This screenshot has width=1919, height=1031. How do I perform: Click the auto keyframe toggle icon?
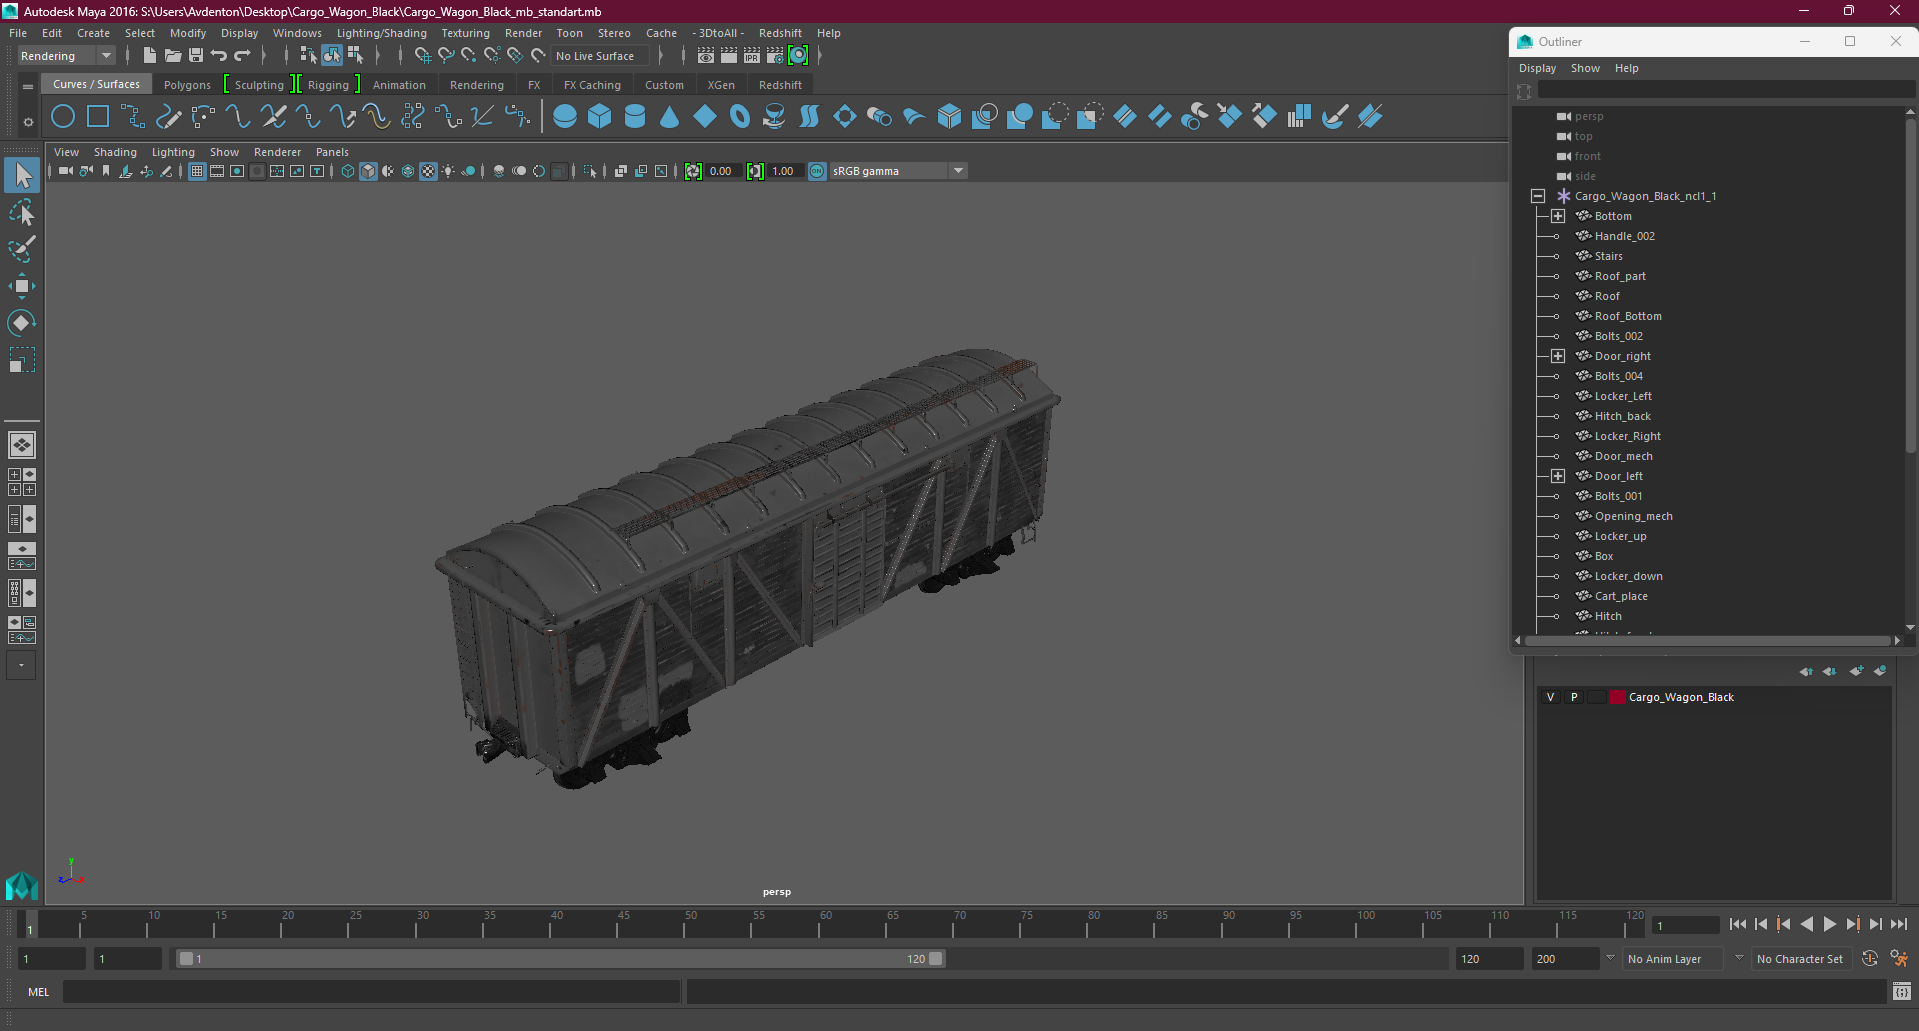(1870, 959)
